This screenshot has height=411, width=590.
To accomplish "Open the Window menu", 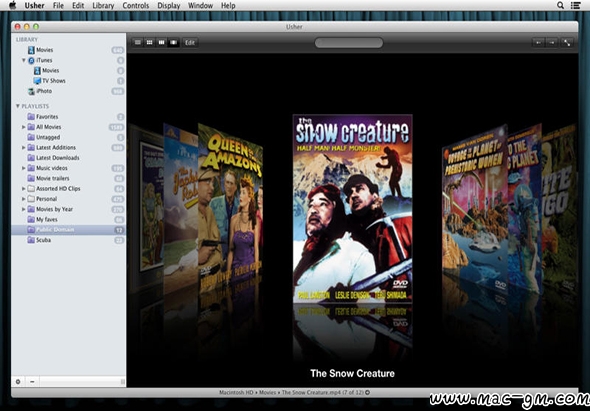I will (200, 5).
